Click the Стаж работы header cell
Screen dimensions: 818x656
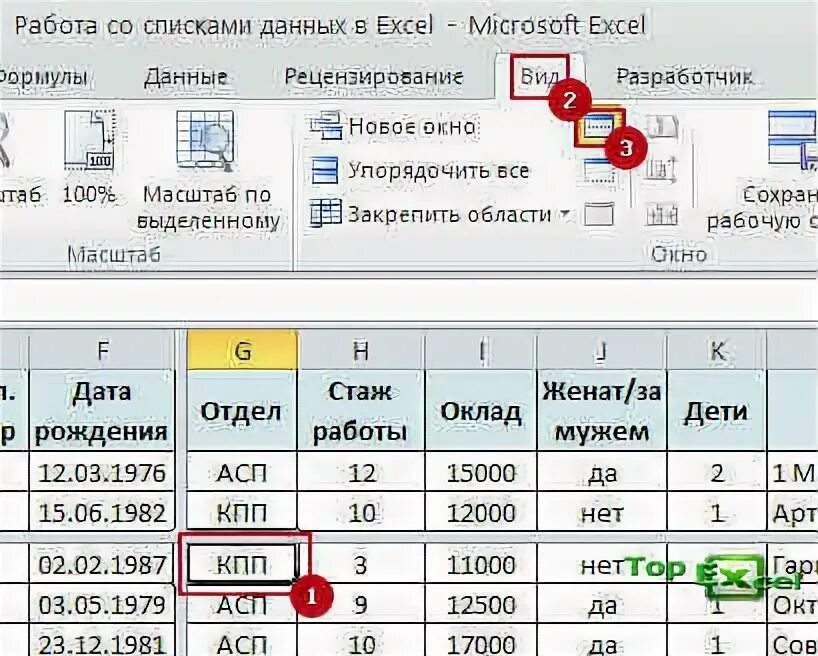(x=361, y=411)
